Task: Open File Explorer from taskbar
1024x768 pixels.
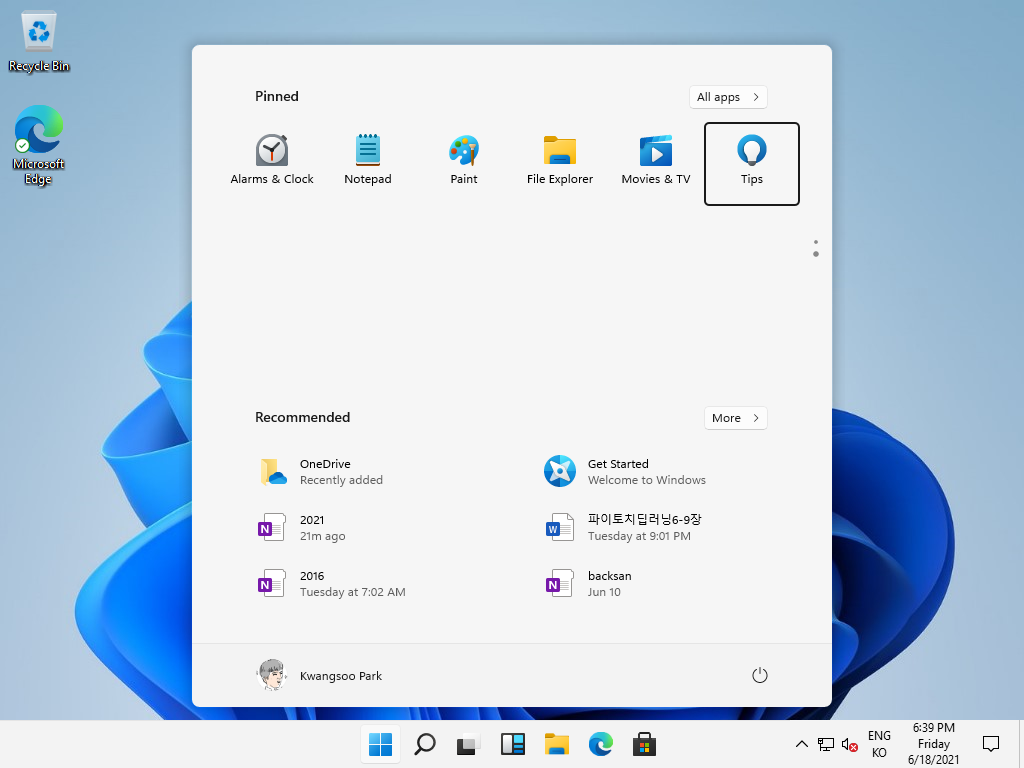Action: click(x=556, y=744)
